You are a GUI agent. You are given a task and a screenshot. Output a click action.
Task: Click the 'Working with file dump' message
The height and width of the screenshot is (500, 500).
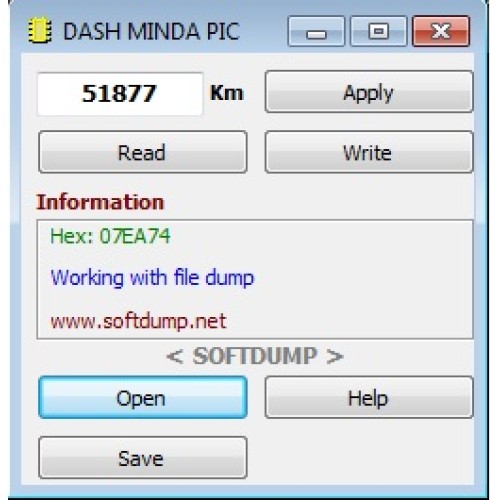coord(152,278)
